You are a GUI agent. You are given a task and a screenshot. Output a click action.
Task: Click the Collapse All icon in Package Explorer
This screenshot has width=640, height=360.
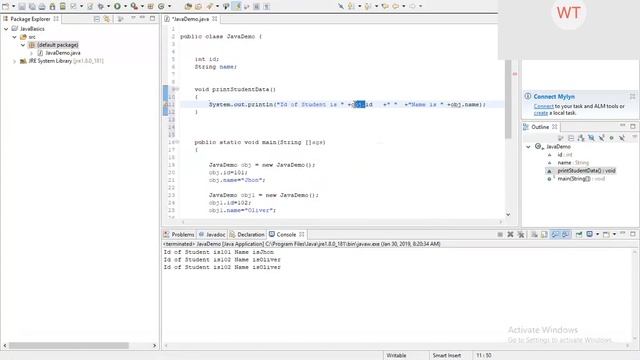pos(97,19)
